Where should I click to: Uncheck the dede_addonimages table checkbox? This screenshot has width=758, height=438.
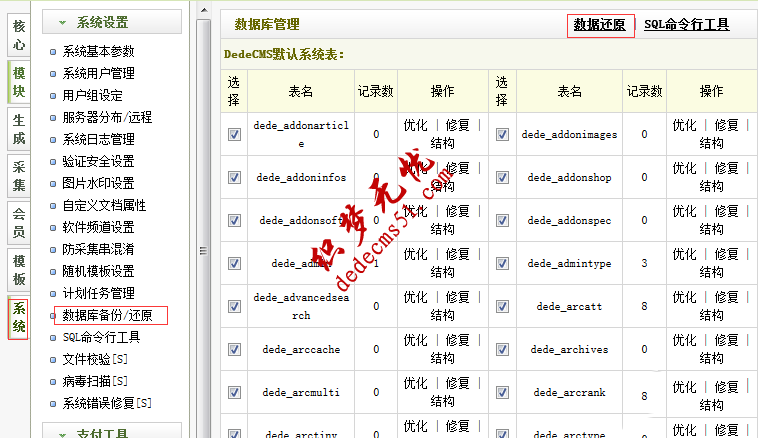coord(502,134)
